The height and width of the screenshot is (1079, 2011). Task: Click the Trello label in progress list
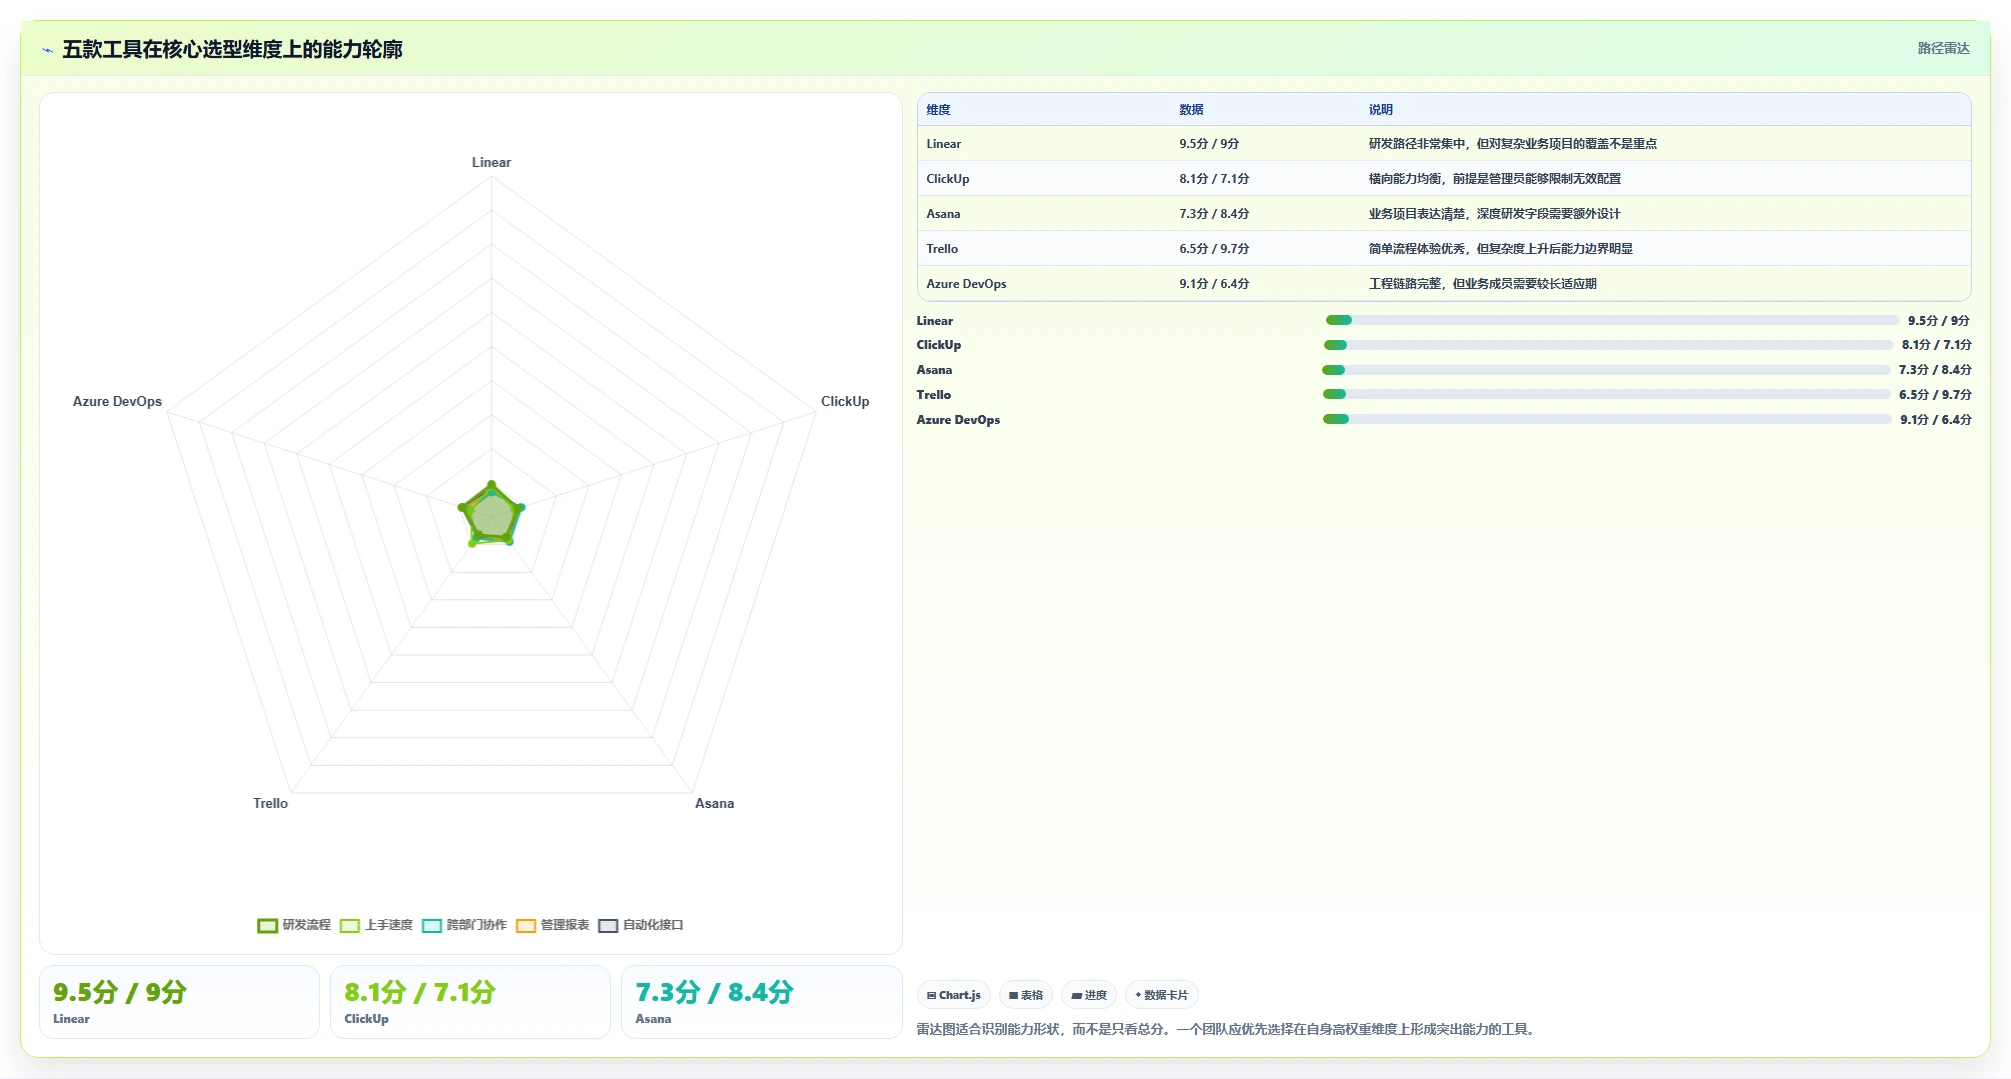933,395
